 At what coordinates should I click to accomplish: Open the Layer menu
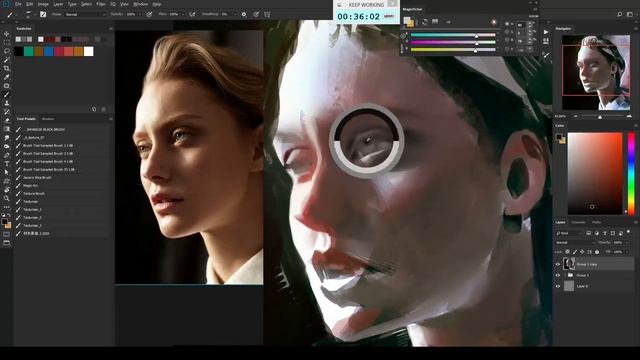point(58,4)
